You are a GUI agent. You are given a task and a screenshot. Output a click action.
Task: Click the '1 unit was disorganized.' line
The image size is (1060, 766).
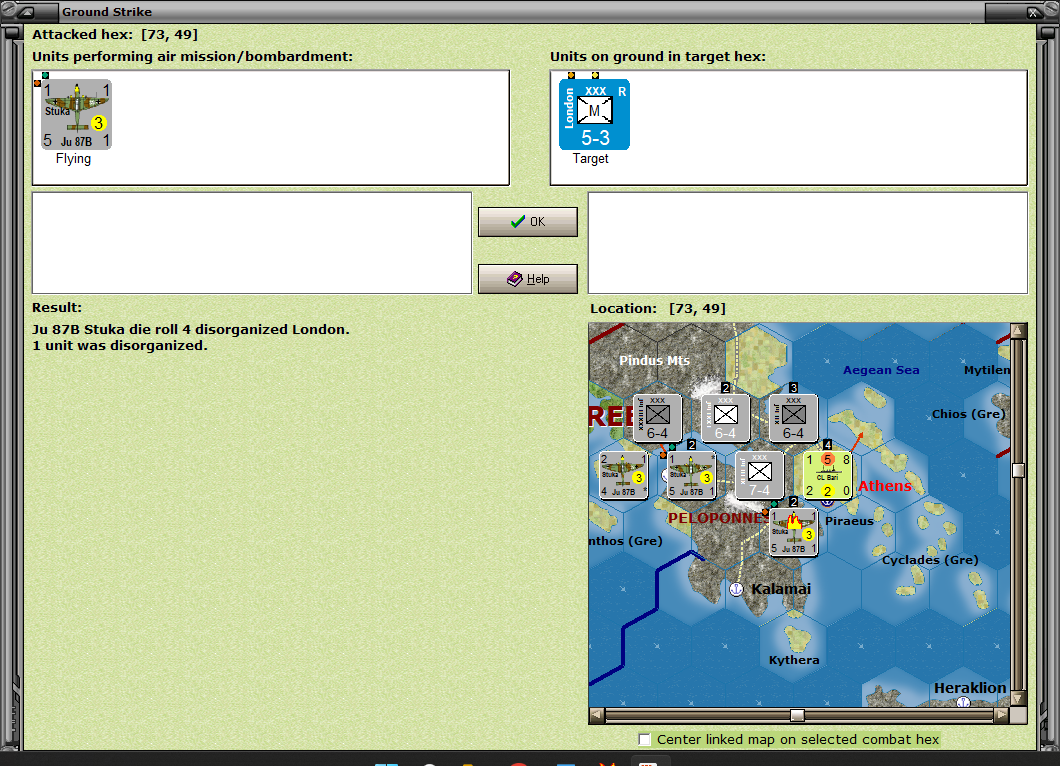120,345
